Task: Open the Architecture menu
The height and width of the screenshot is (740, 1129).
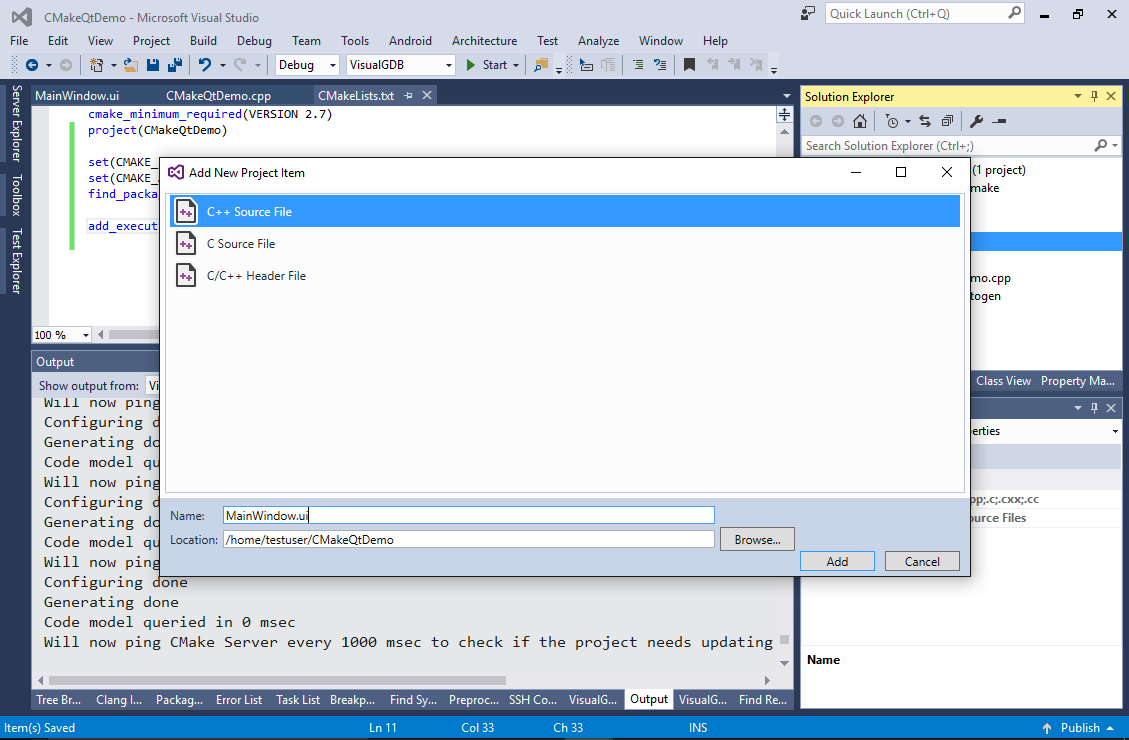Action: click(x=485, y=41)
